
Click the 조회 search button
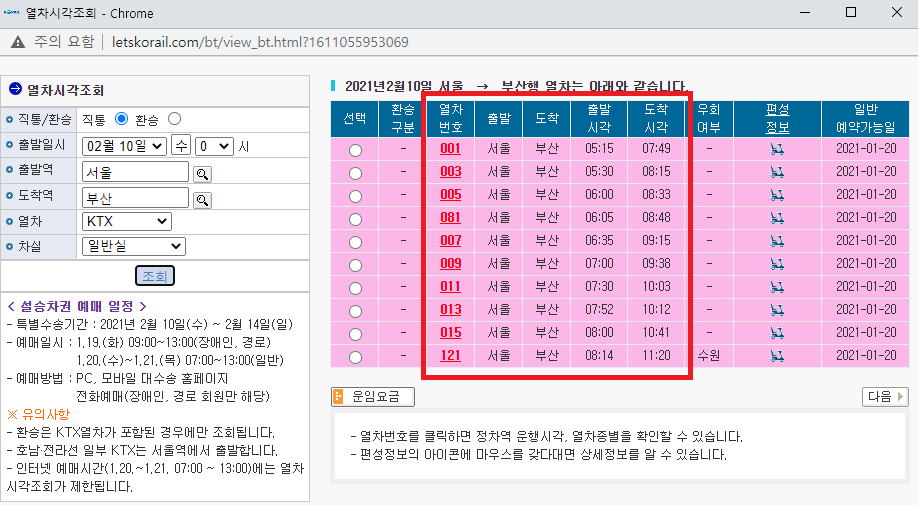(x=155, y=276)
